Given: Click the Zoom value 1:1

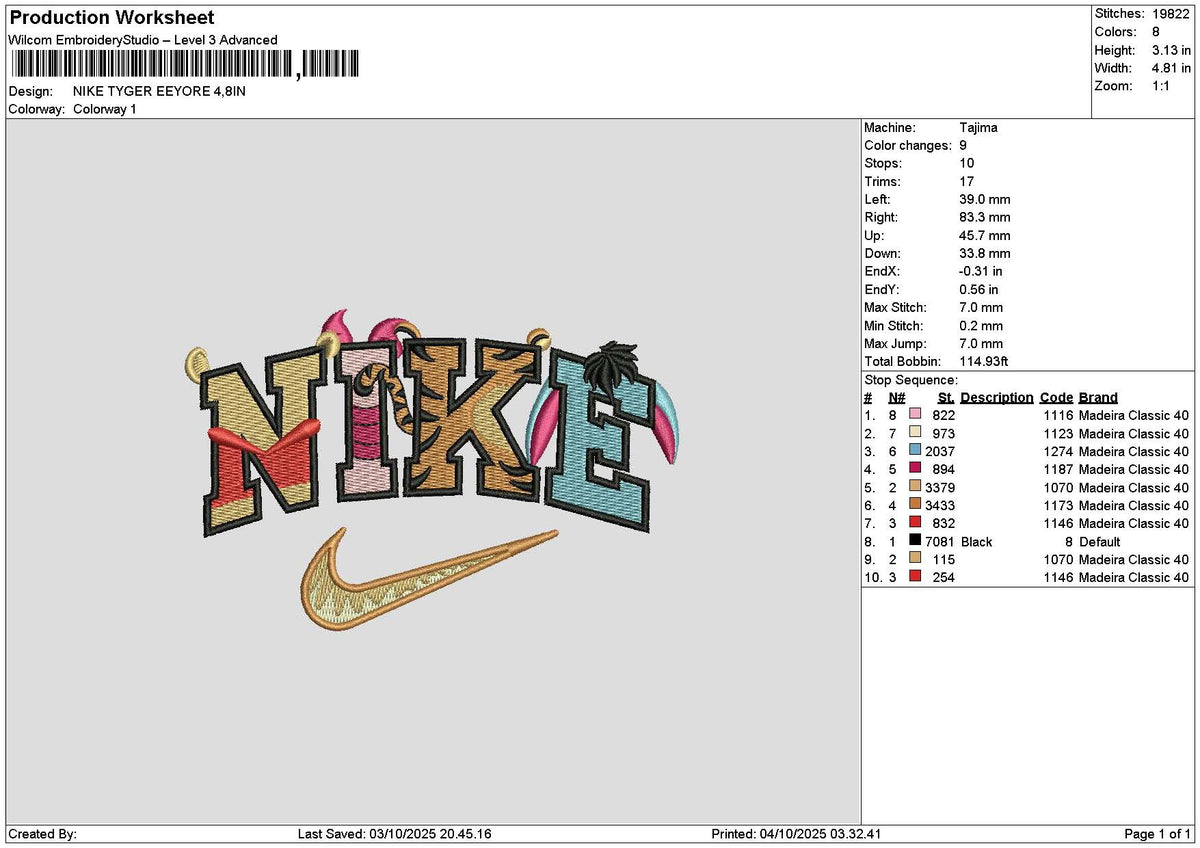Looking at the screenshot, I should [1162, 86].
